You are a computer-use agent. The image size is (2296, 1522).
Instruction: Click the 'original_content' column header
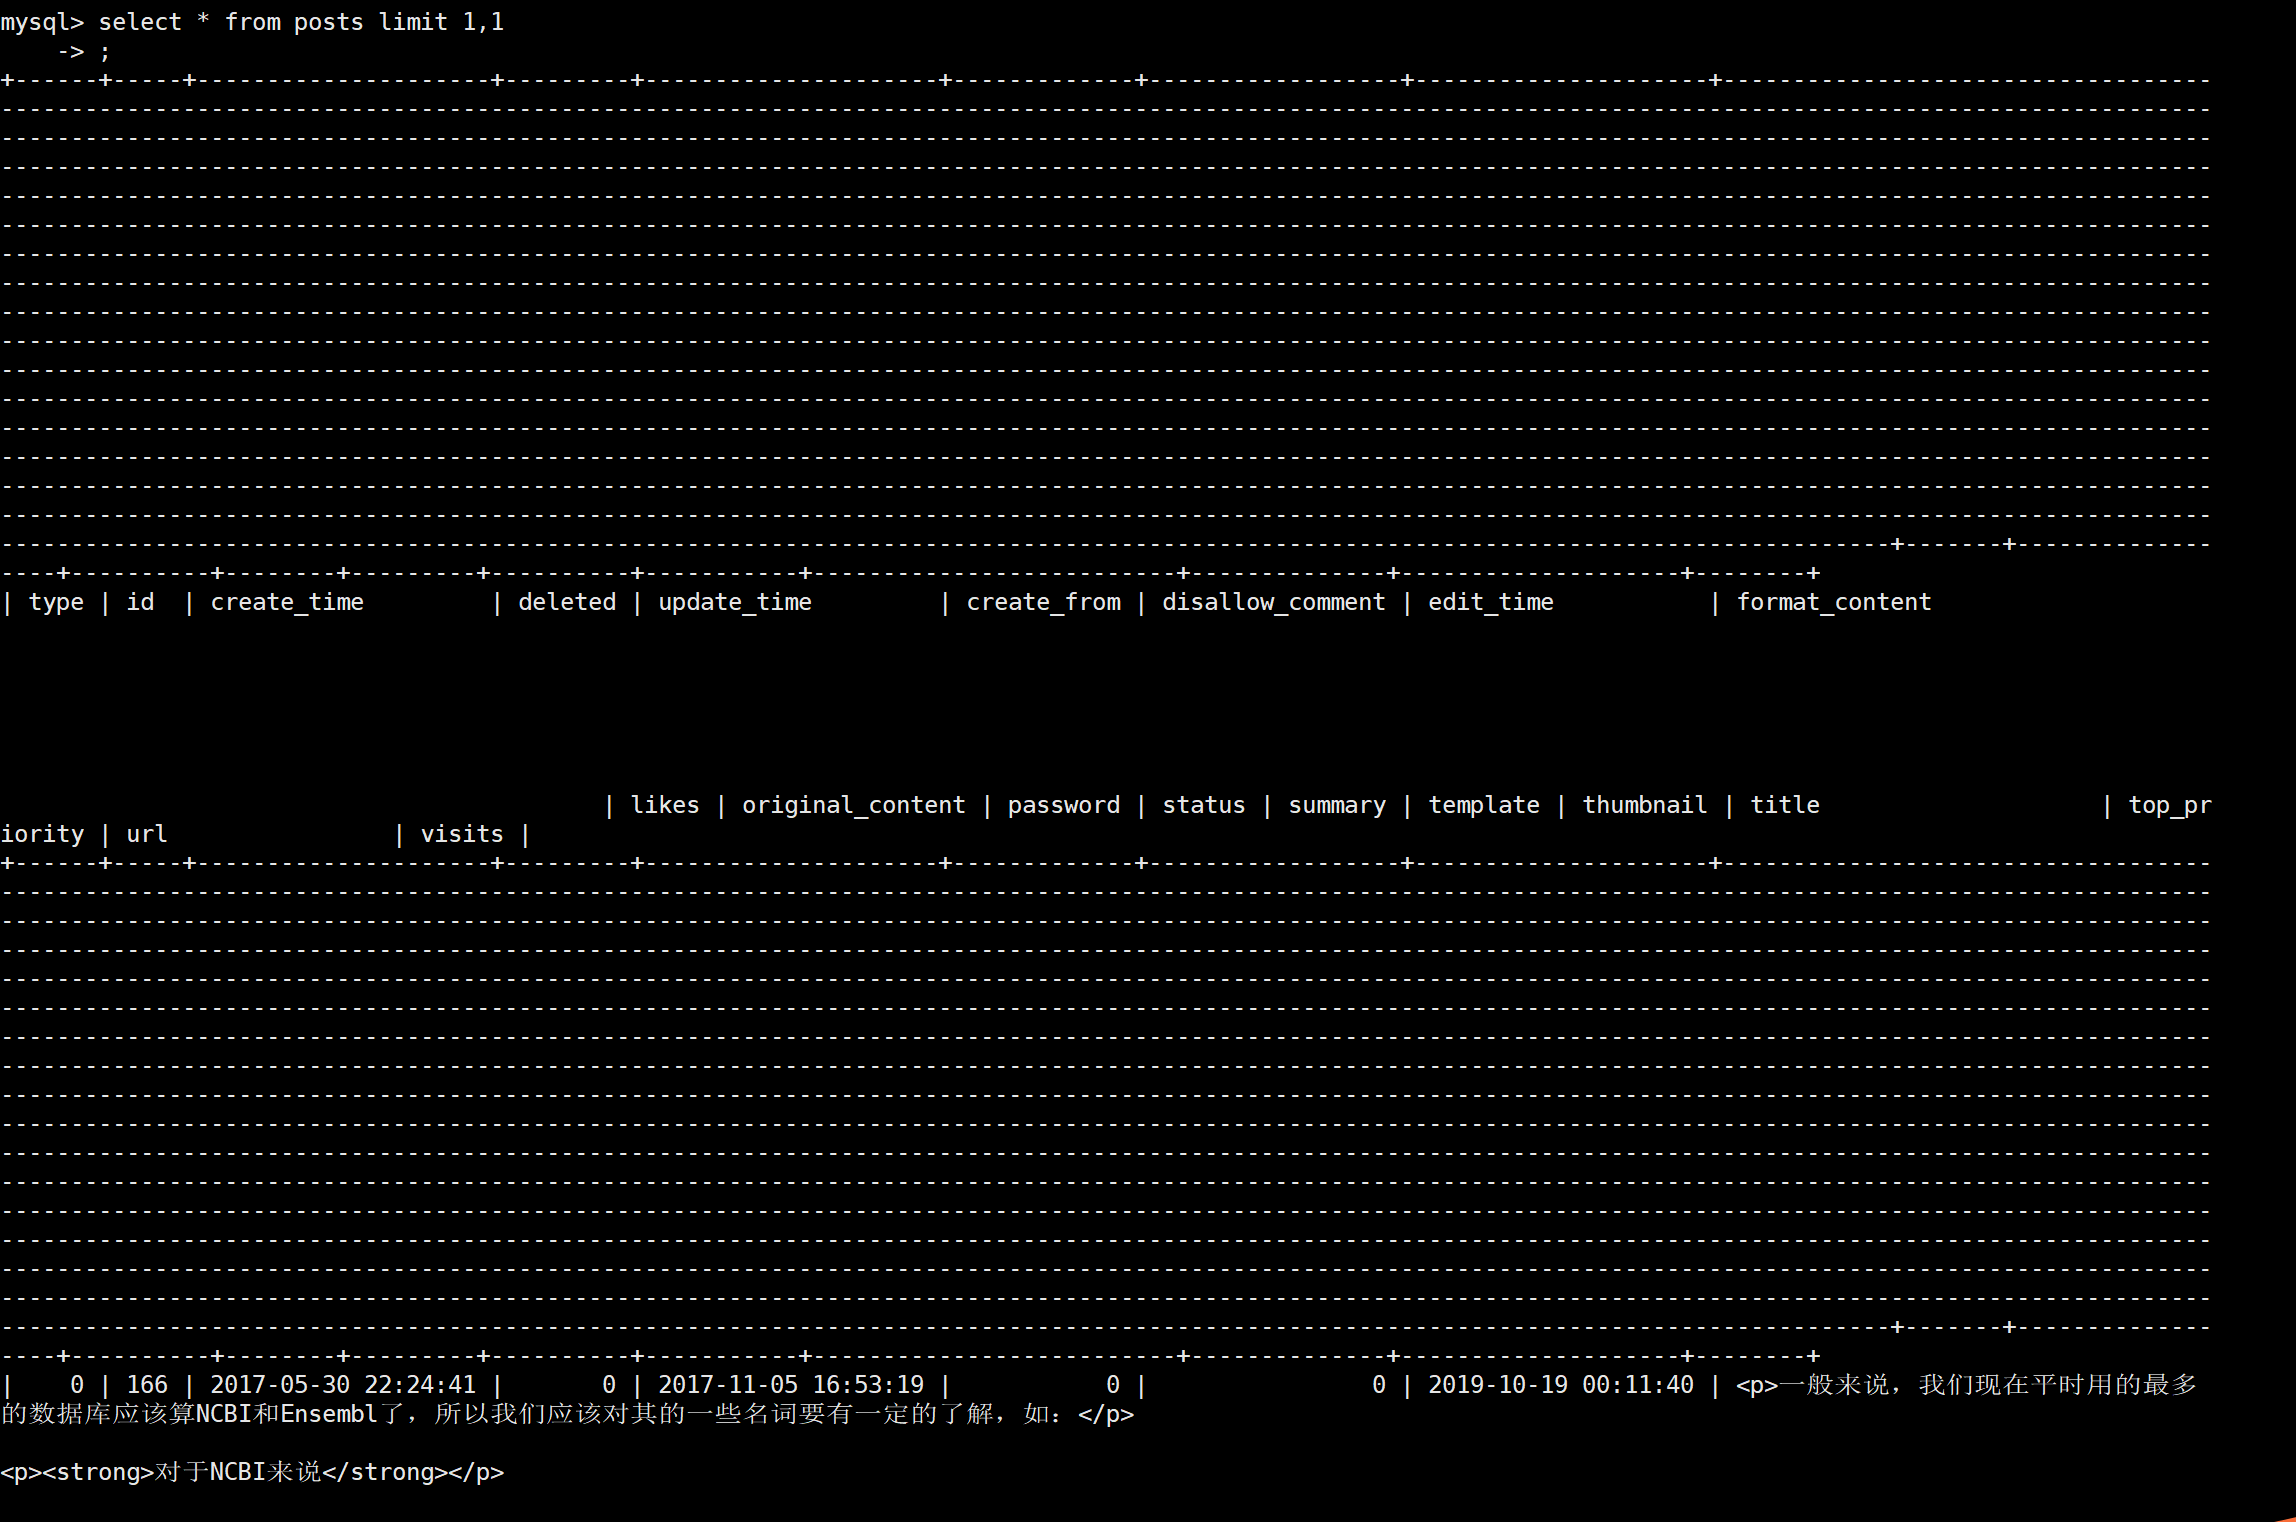854,805
